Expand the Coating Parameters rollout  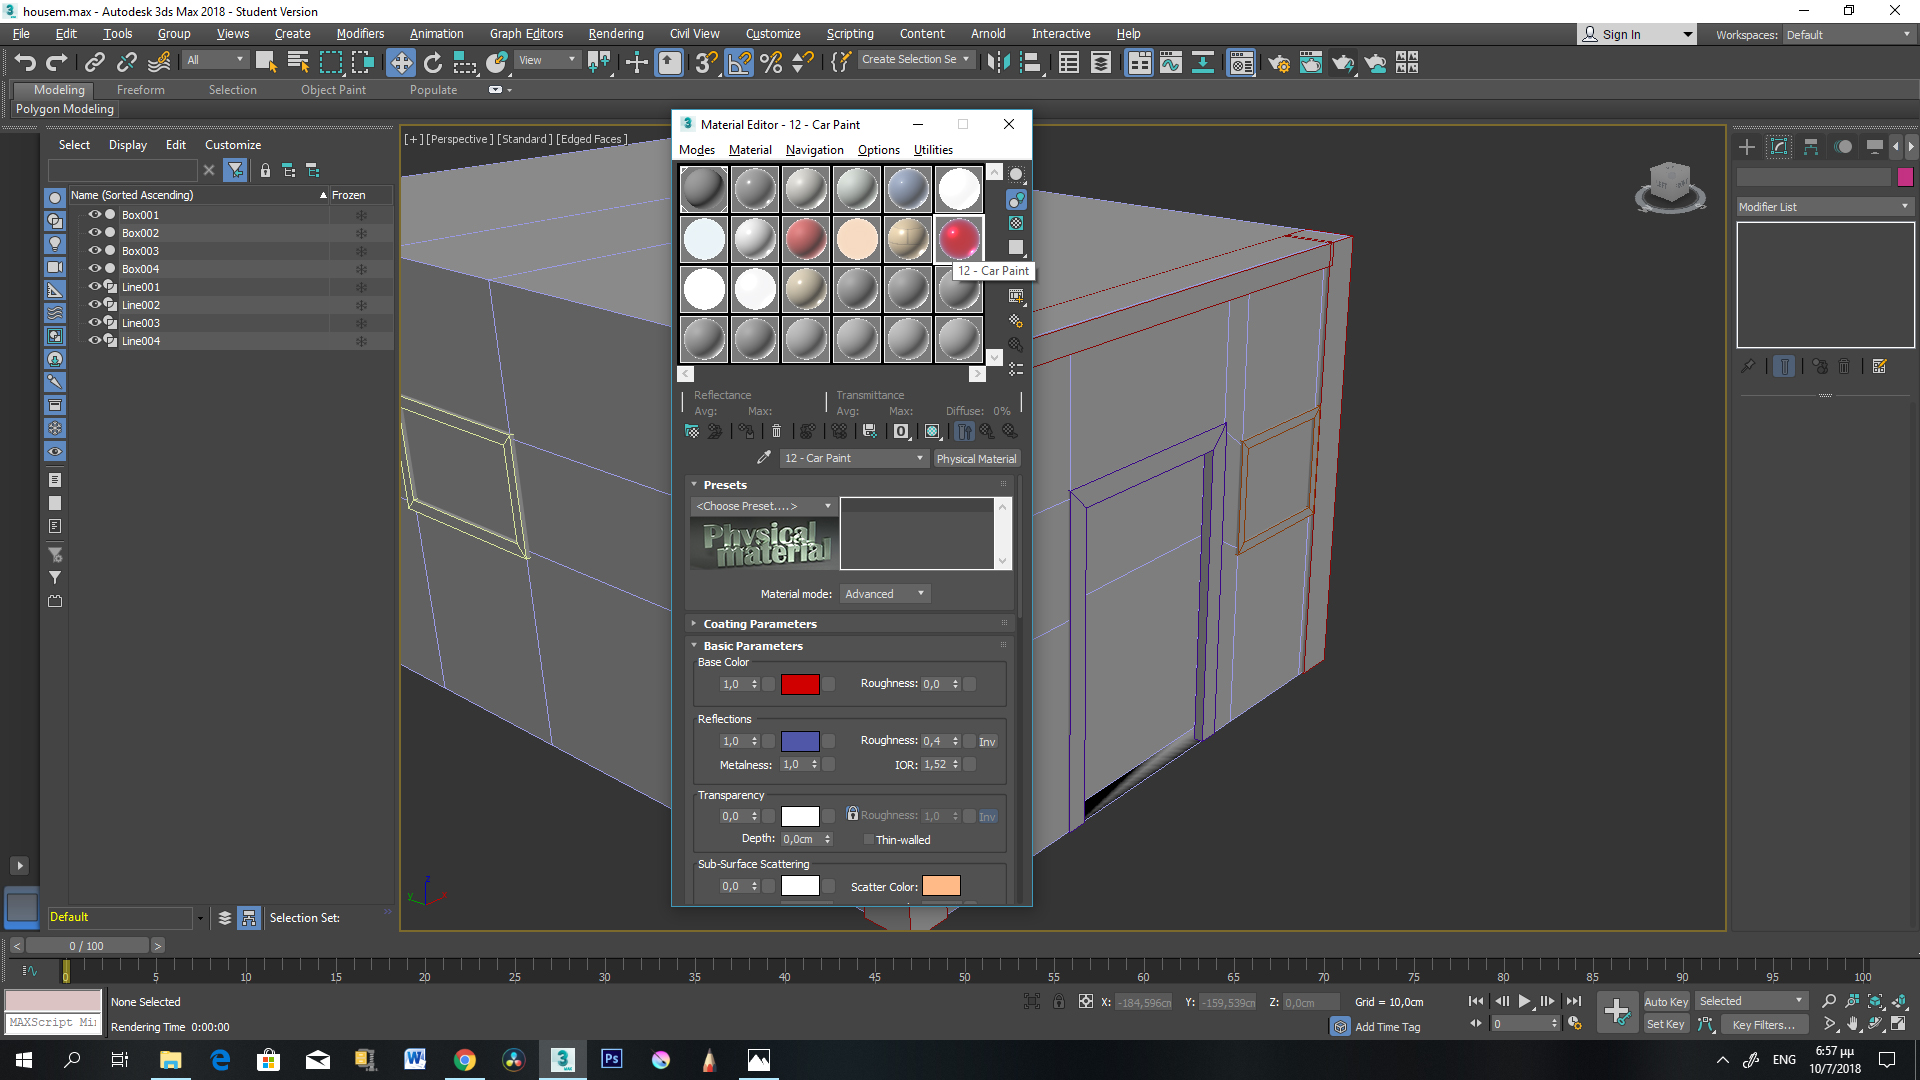759,624
